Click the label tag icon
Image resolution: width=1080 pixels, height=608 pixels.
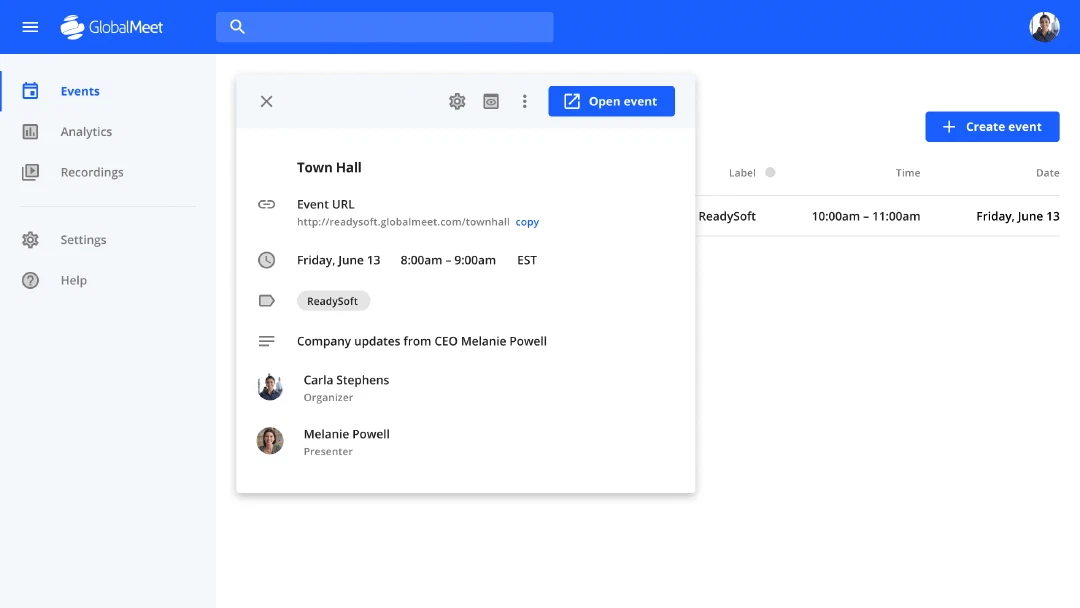[x=267, y=301]
